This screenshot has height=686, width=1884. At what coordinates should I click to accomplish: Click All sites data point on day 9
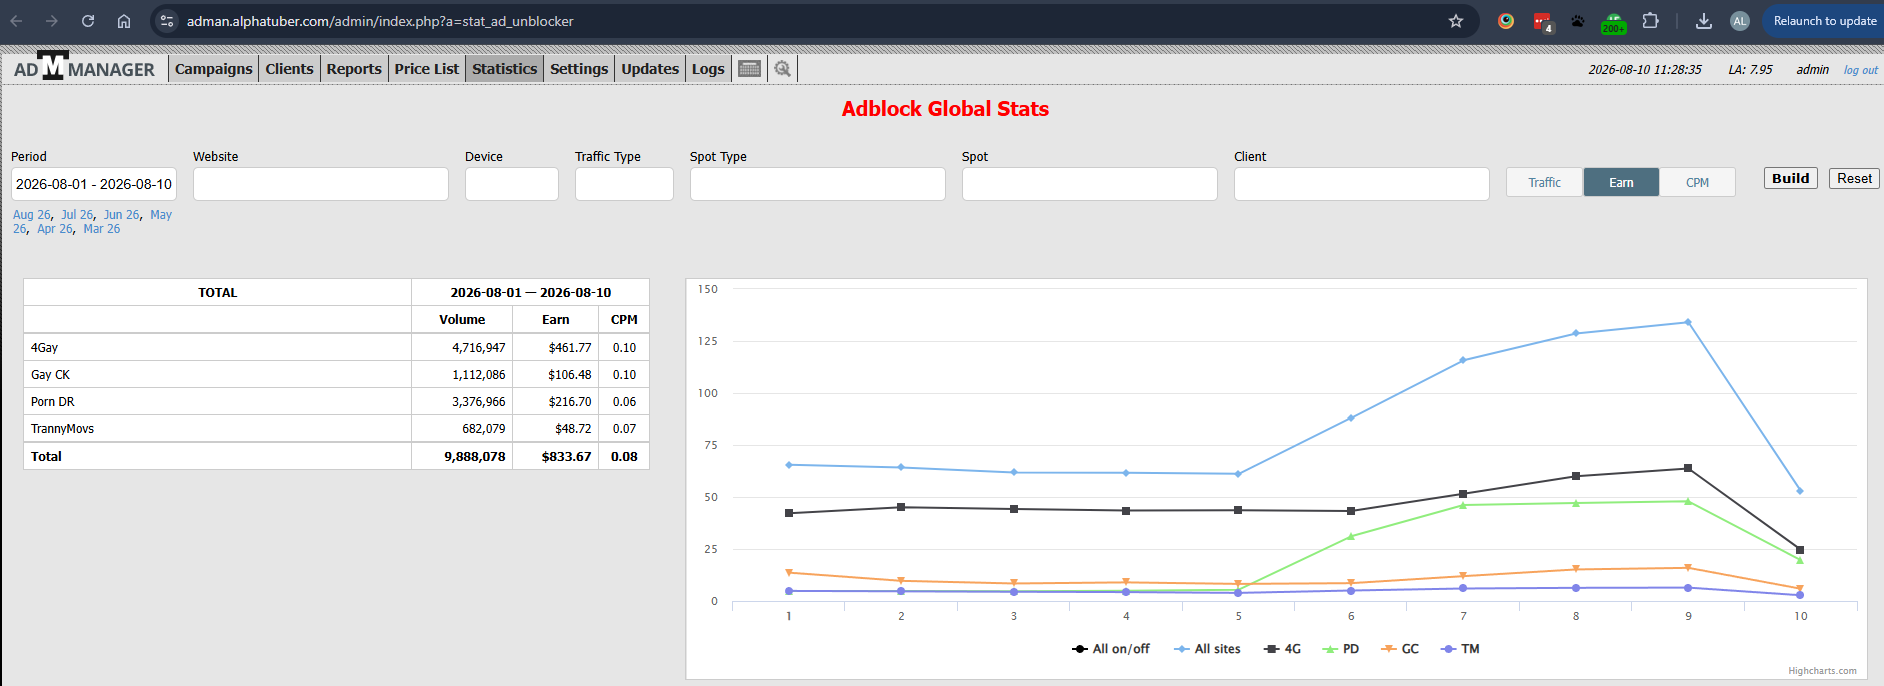(1688, 322)
